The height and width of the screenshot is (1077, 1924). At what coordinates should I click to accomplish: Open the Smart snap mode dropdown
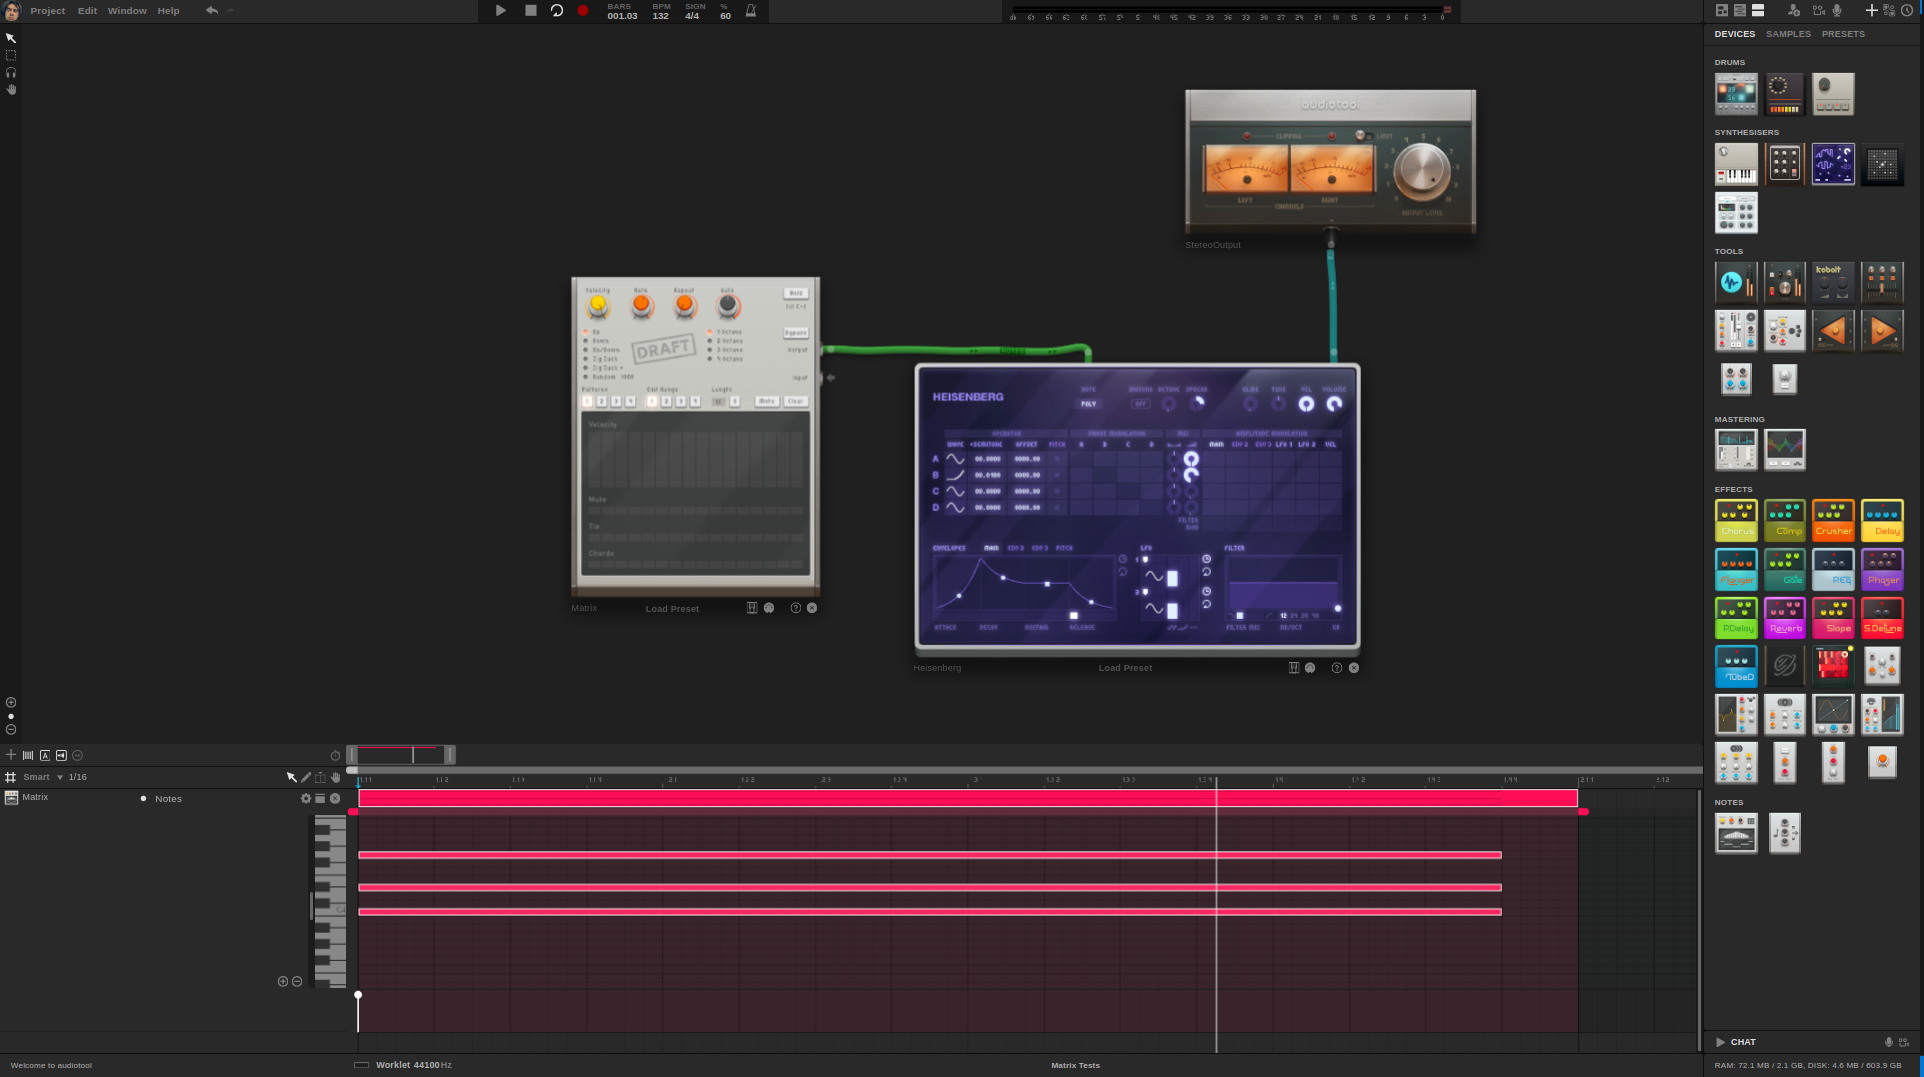click(43, 777)
